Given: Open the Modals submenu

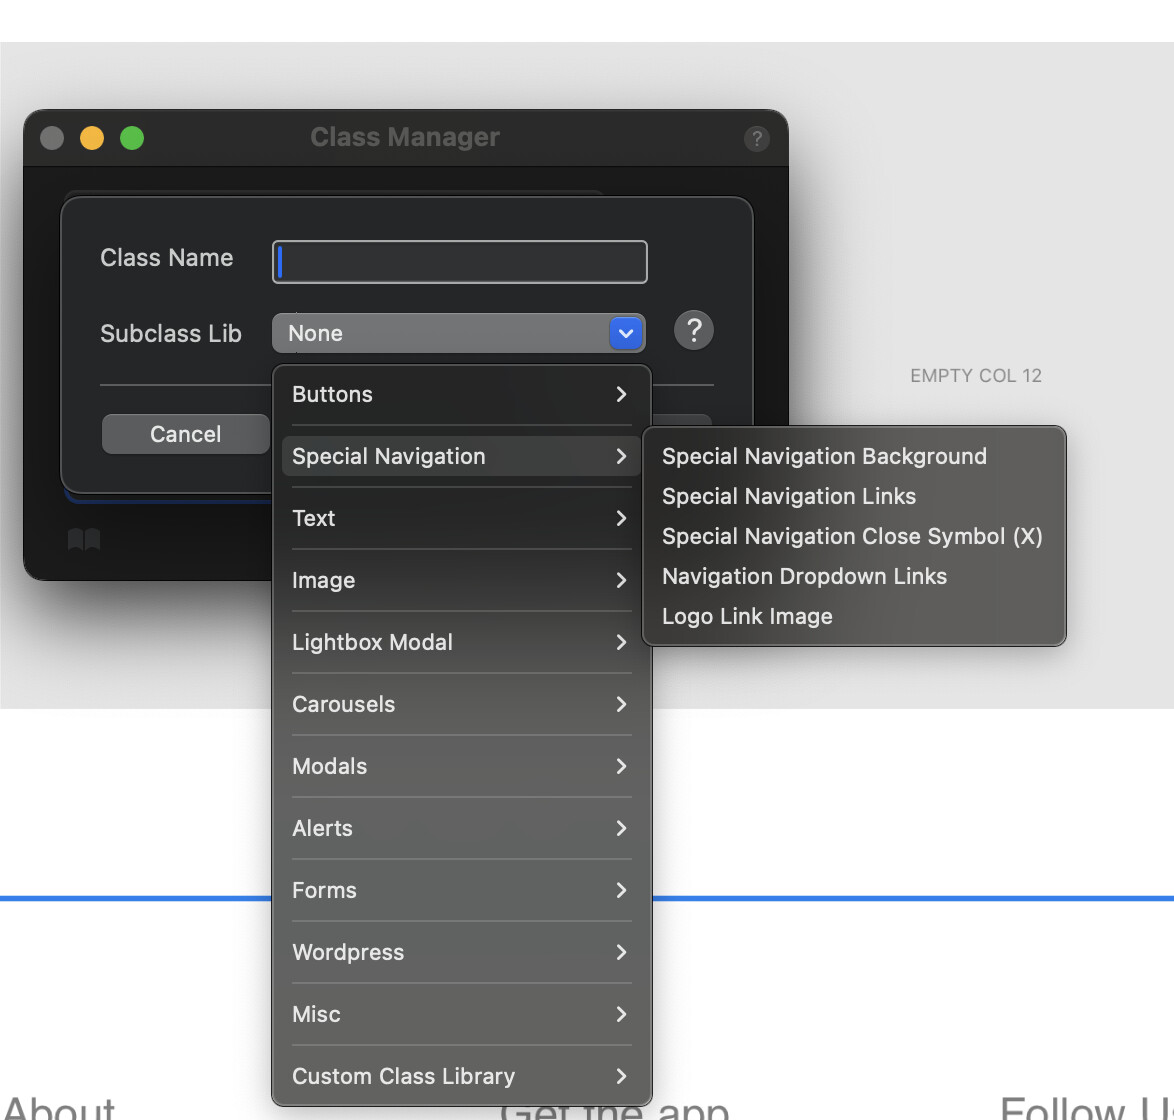Looking at the screenshot, I should 461,766.
